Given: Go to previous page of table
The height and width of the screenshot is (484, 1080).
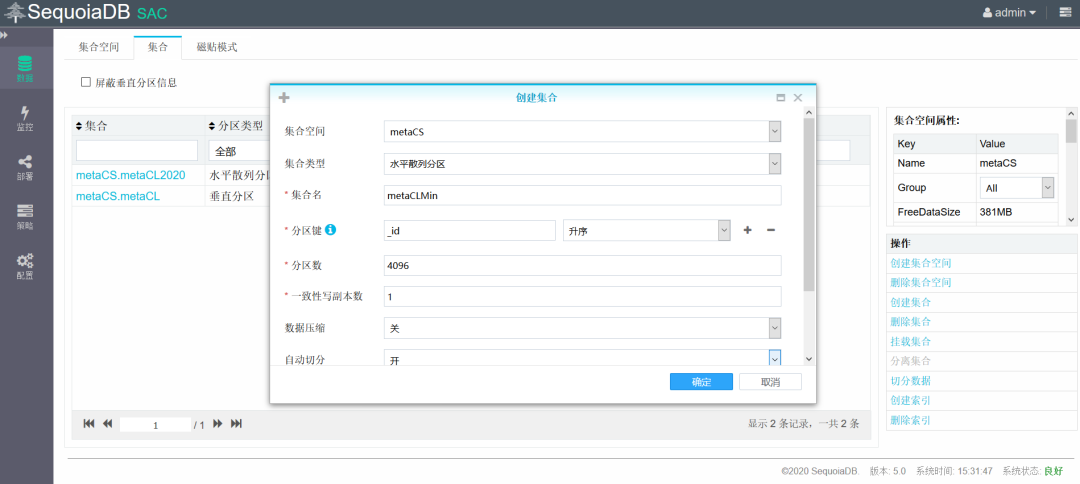Looking at the screenshot, I should (x=107, y=424).
